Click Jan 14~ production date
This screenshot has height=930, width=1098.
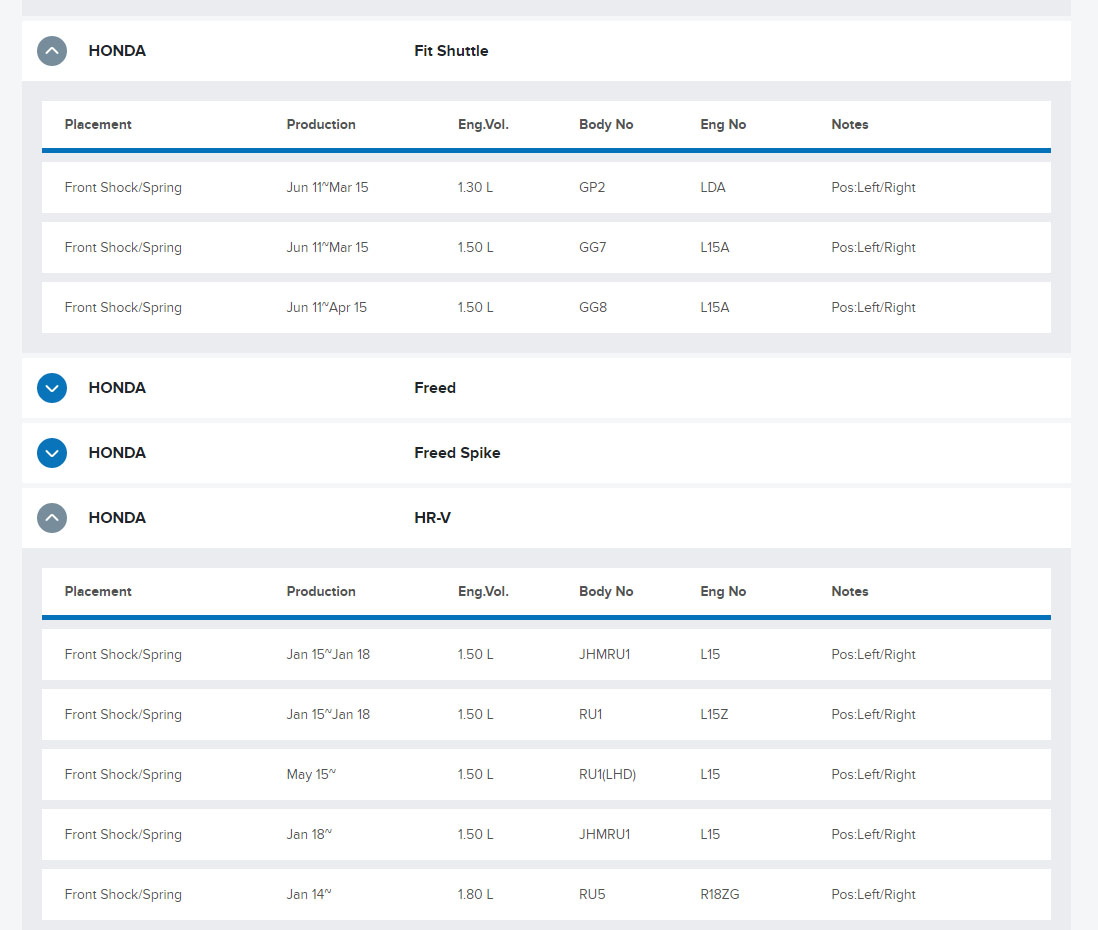(x=309, y=895)
